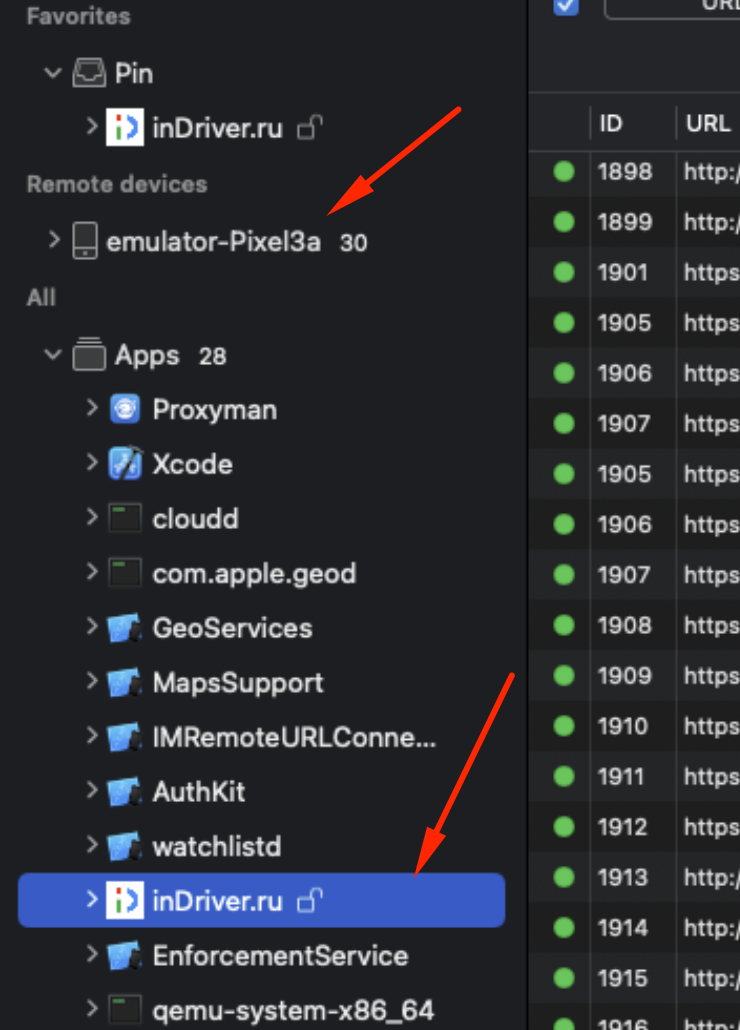Collapse the Pin favorites group
The height and width of the screenshot is (1030, 740).
click(53, 72)
